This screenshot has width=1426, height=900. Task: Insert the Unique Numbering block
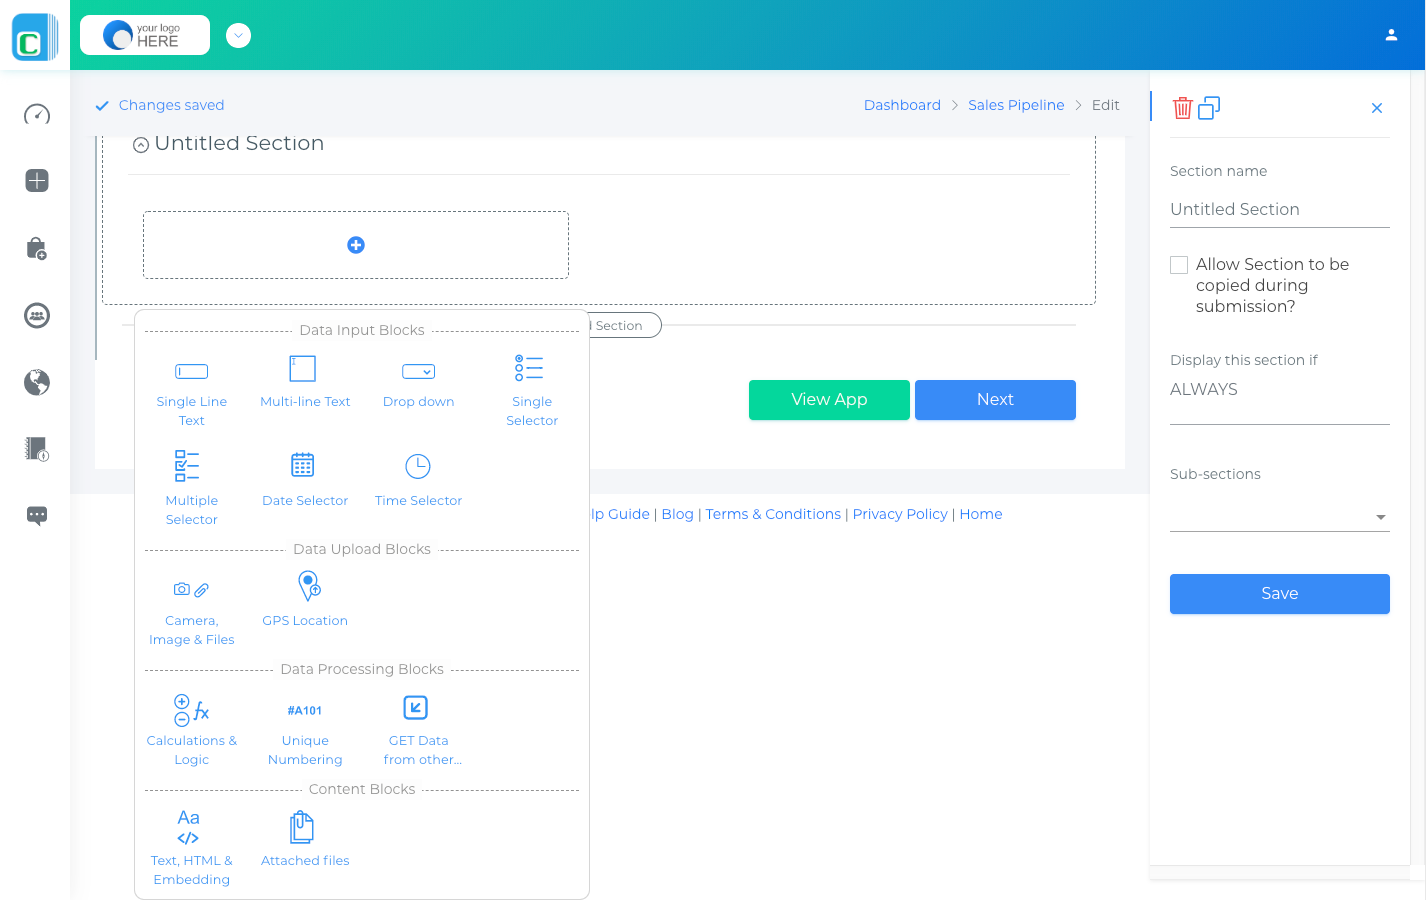click(305, 730)
